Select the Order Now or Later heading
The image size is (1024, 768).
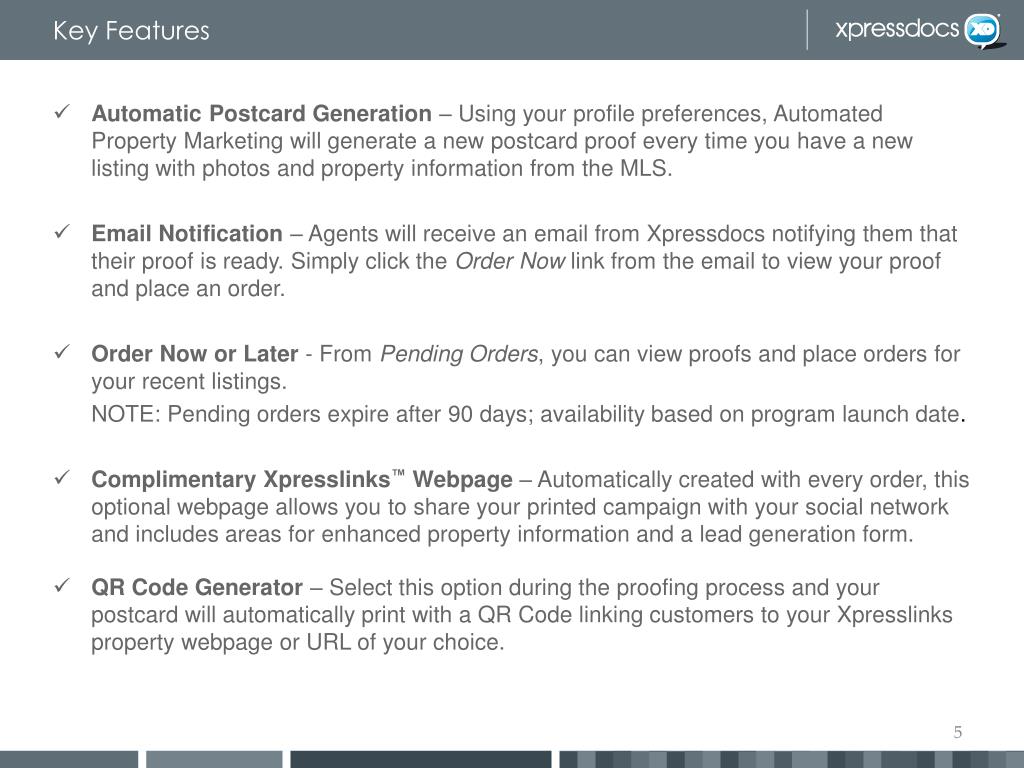195,354
